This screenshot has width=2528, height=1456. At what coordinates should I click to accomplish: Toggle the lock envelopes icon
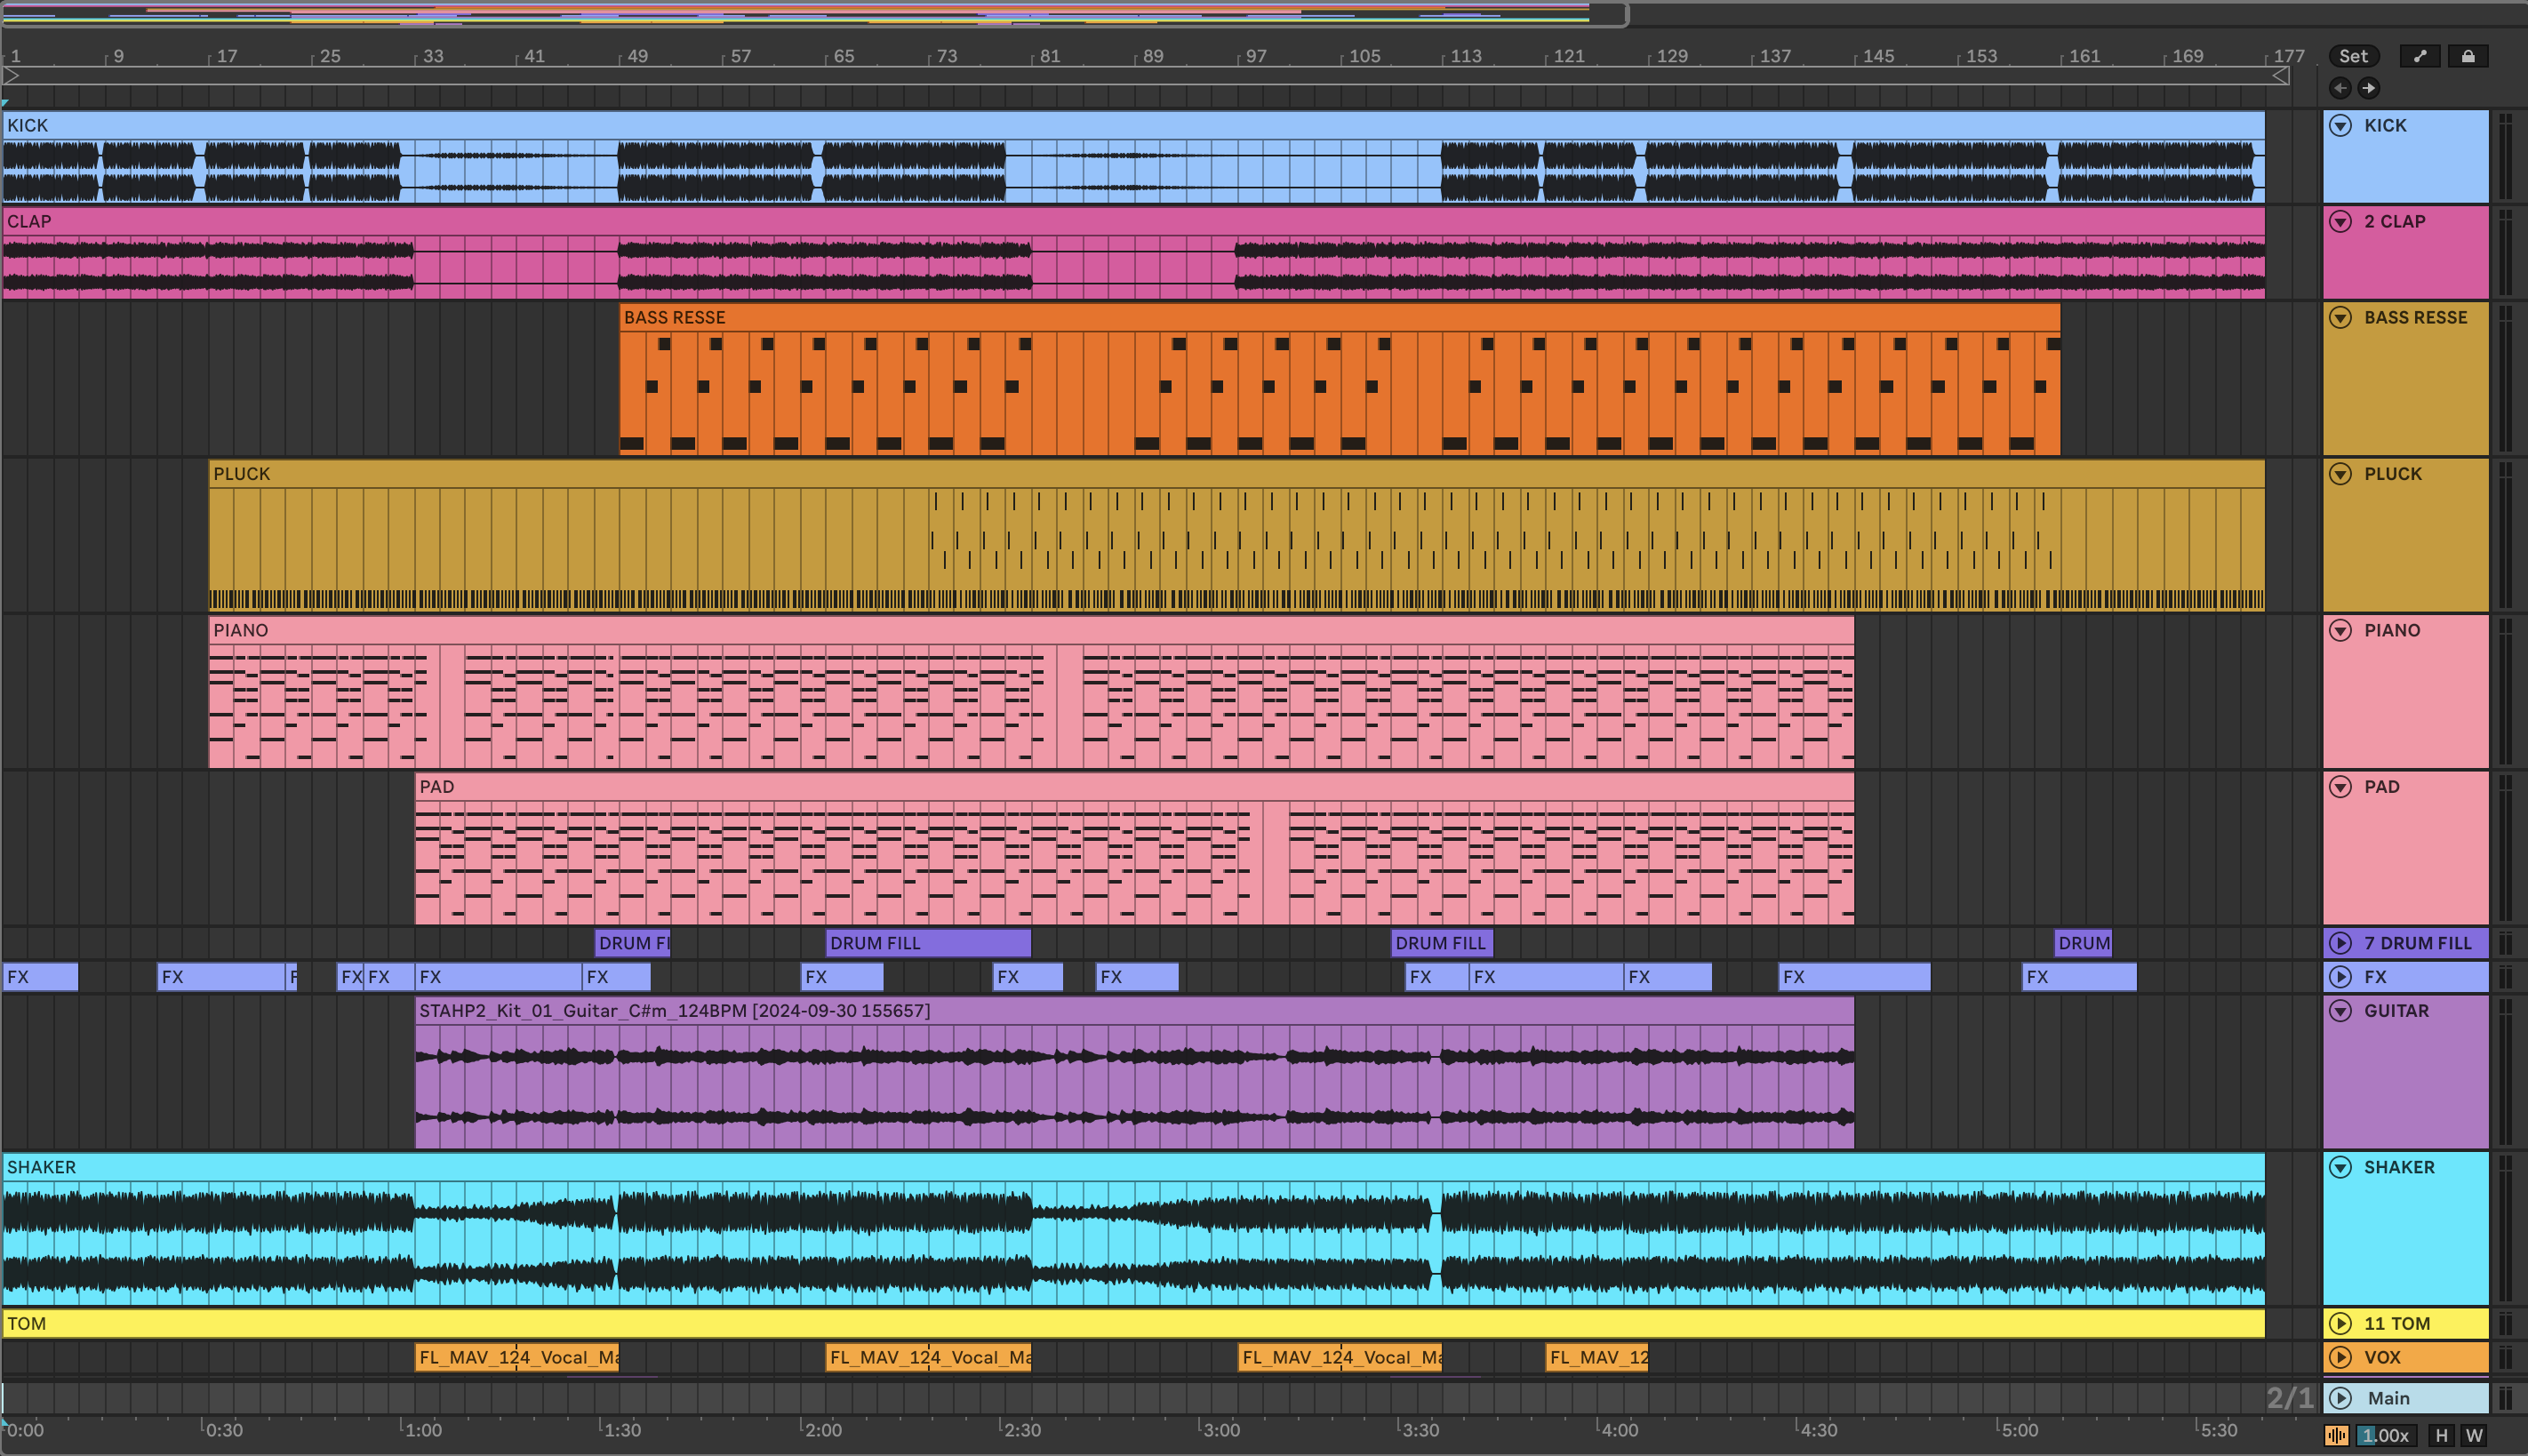[x=2467, y=56]
